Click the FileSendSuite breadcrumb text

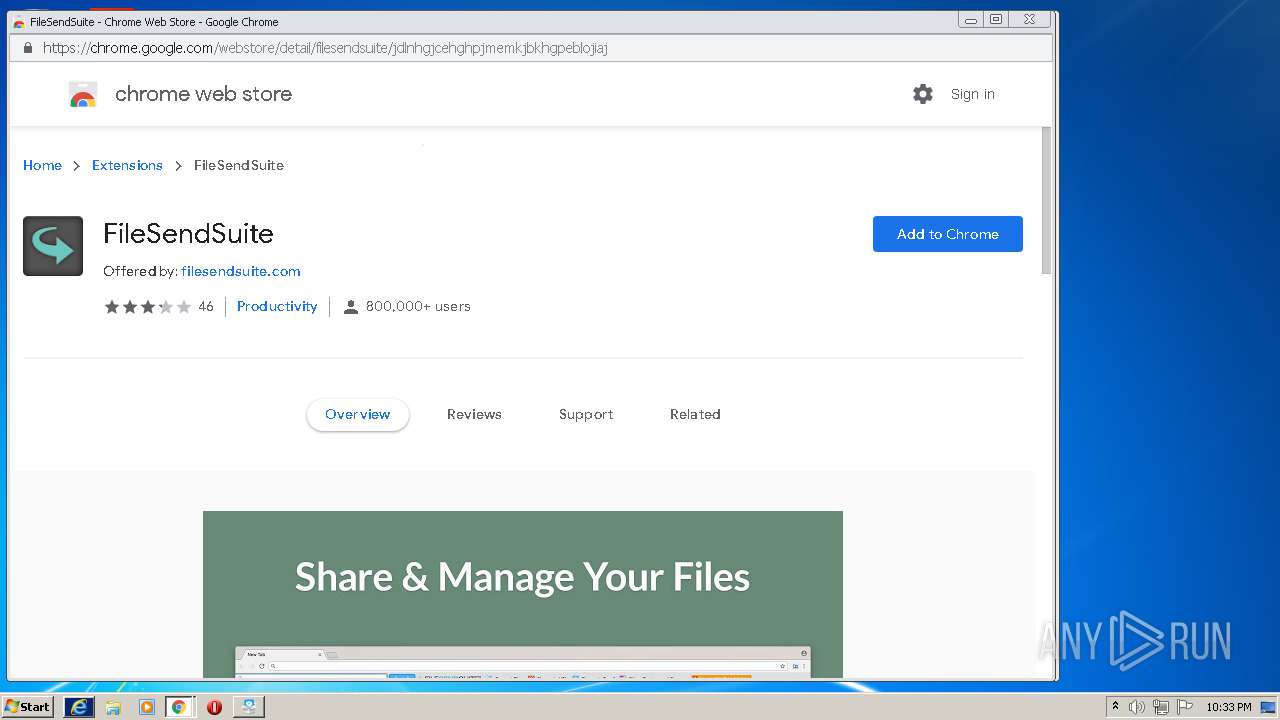(x=239, y=166)
